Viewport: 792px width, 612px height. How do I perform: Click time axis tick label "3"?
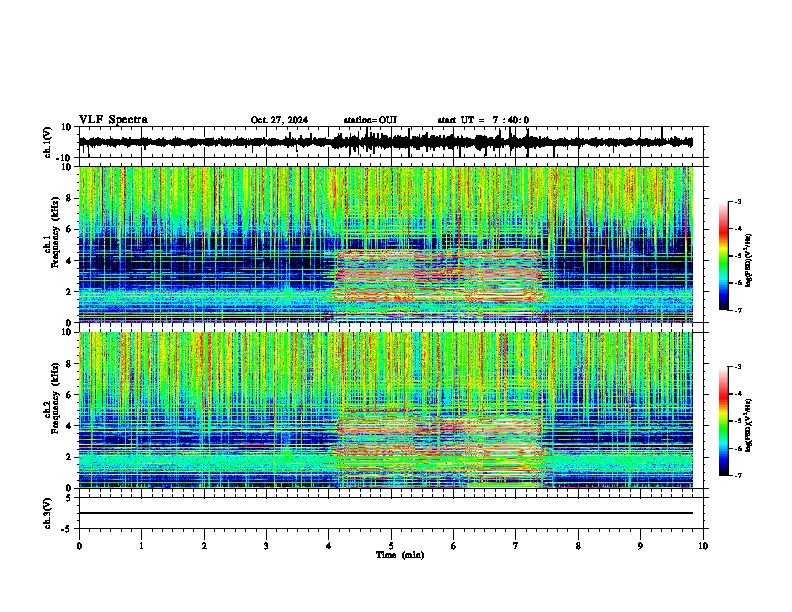pos(266,546)
